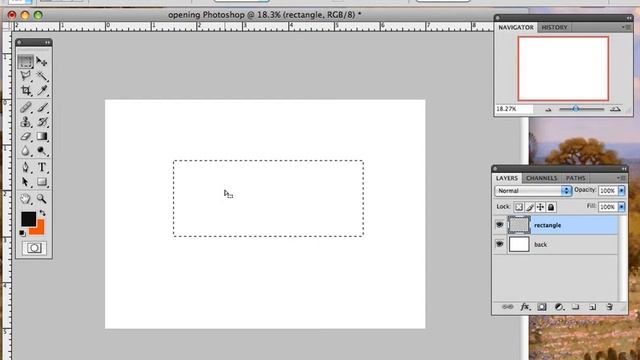
Task: Select the Path Selection tool
Action: click(25, 182)
